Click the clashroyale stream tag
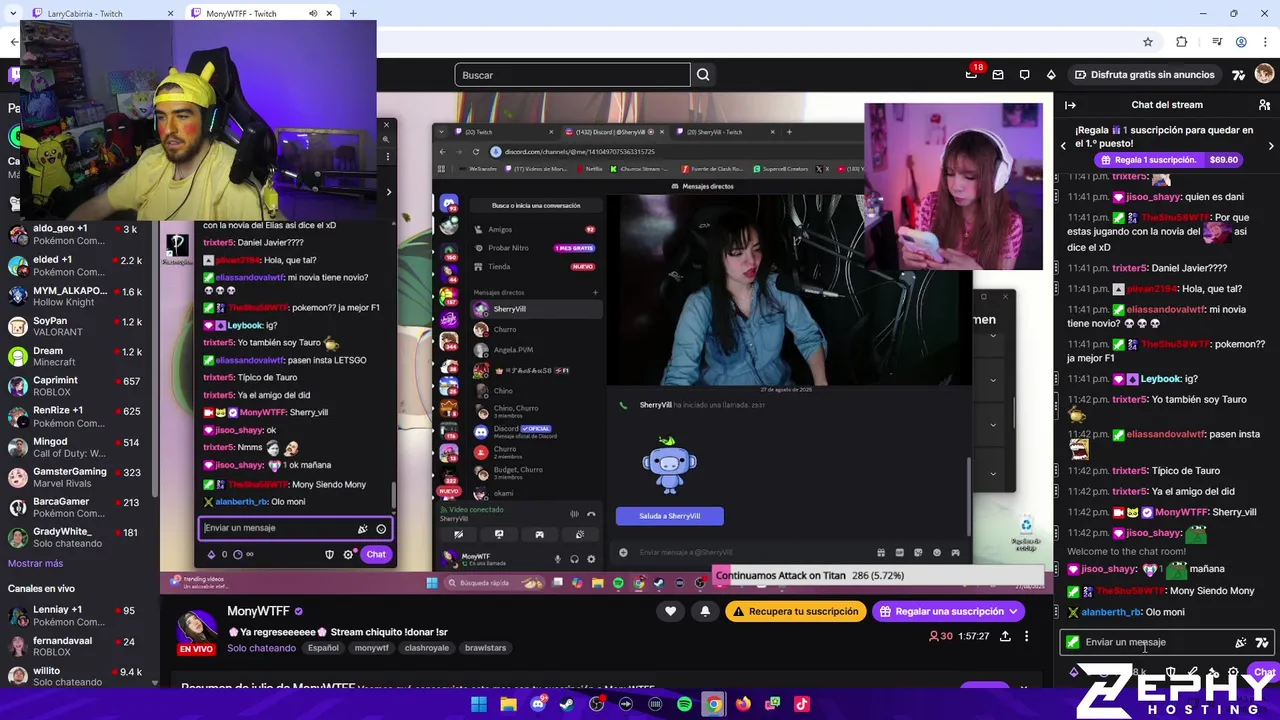1280x720 pixels. tap(427, 648)
